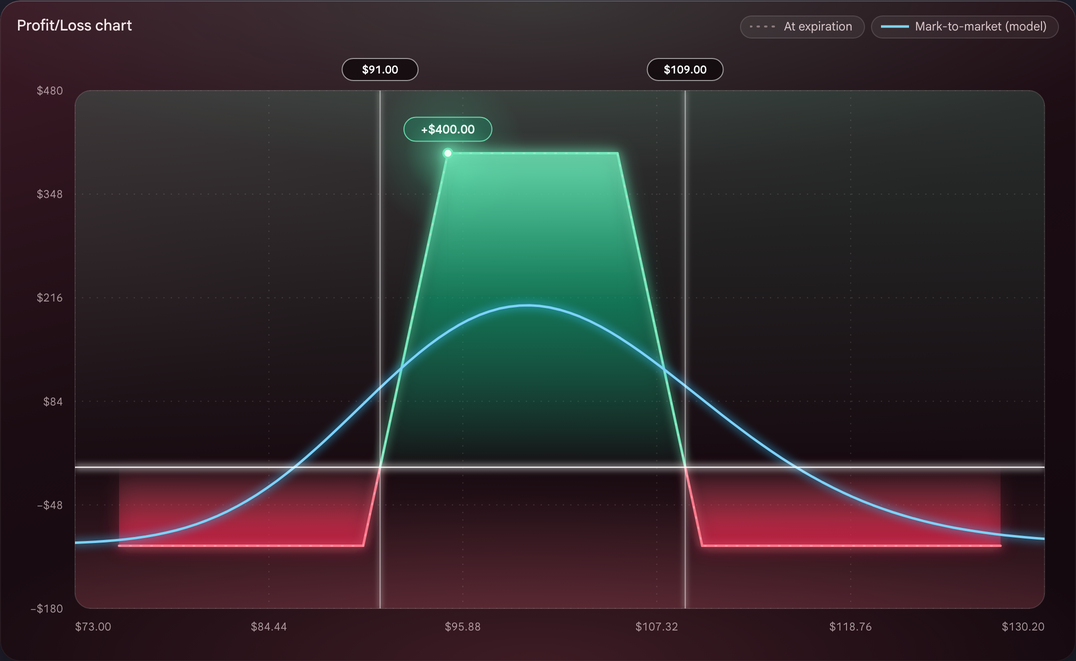
Task: Click the –$180 y-axis label
Action: click(x=47, y=609)
